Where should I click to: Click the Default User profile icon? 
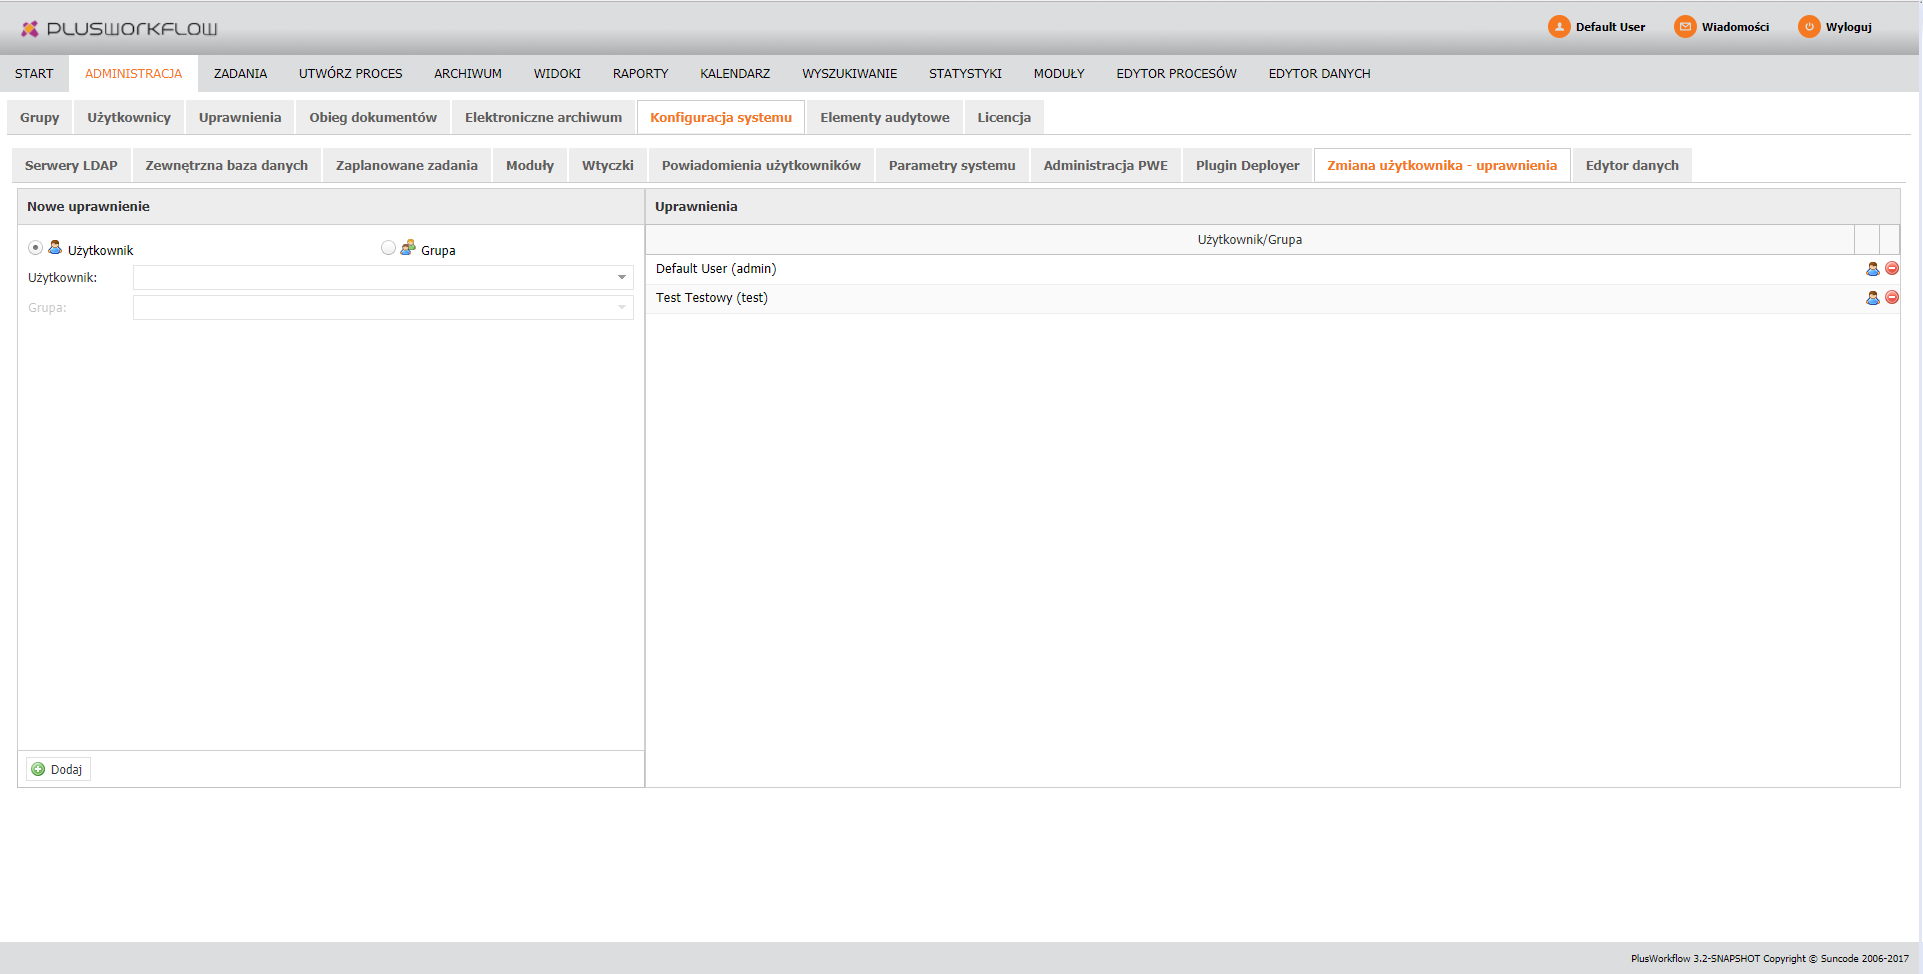(x=1558, y=27)
